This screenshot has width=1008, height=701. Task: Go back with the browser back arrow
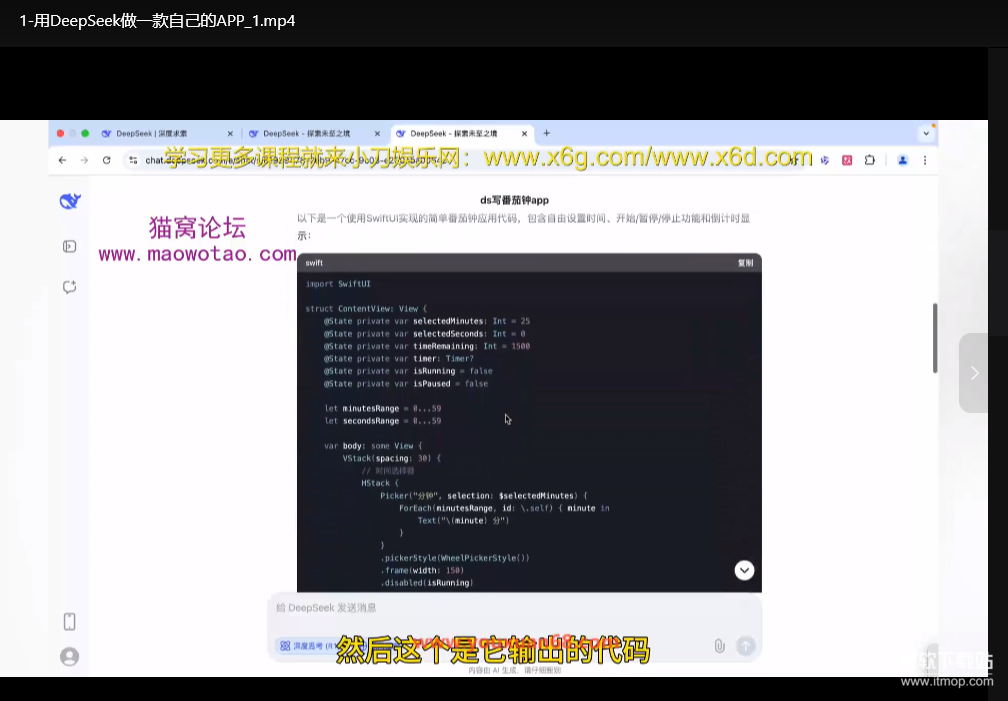(x=62, y=160)
